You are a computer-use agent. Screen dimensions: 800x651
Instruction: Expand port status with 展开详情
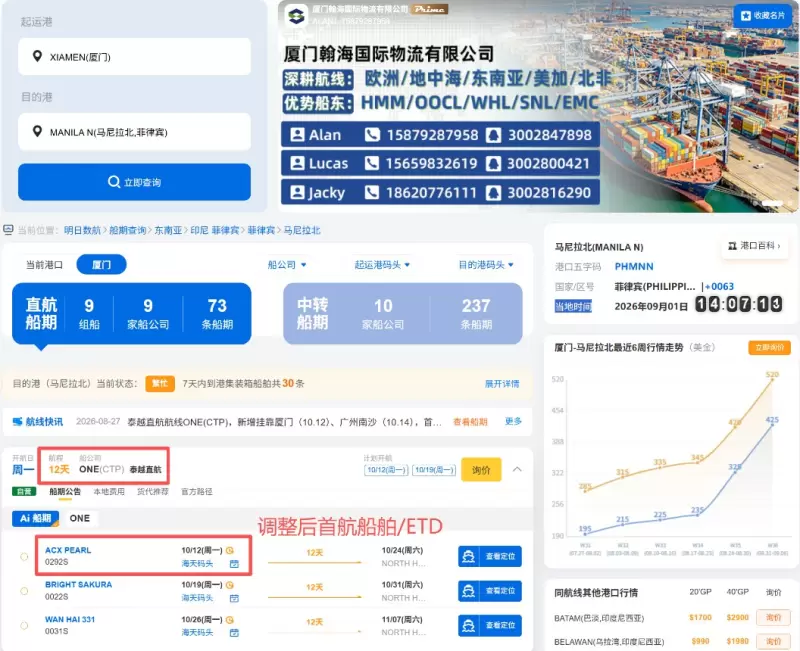(x=502, y=384)
